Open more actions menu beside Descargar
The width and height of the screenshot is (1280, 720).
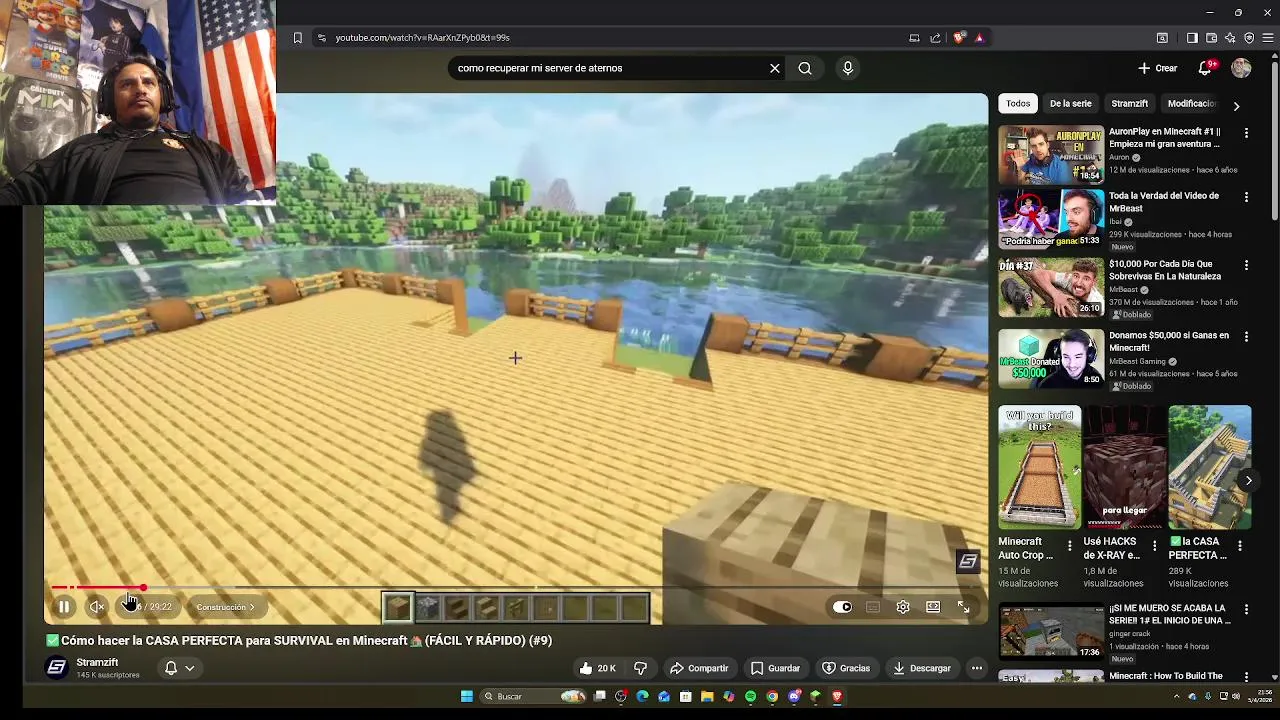tap(977, 668)
